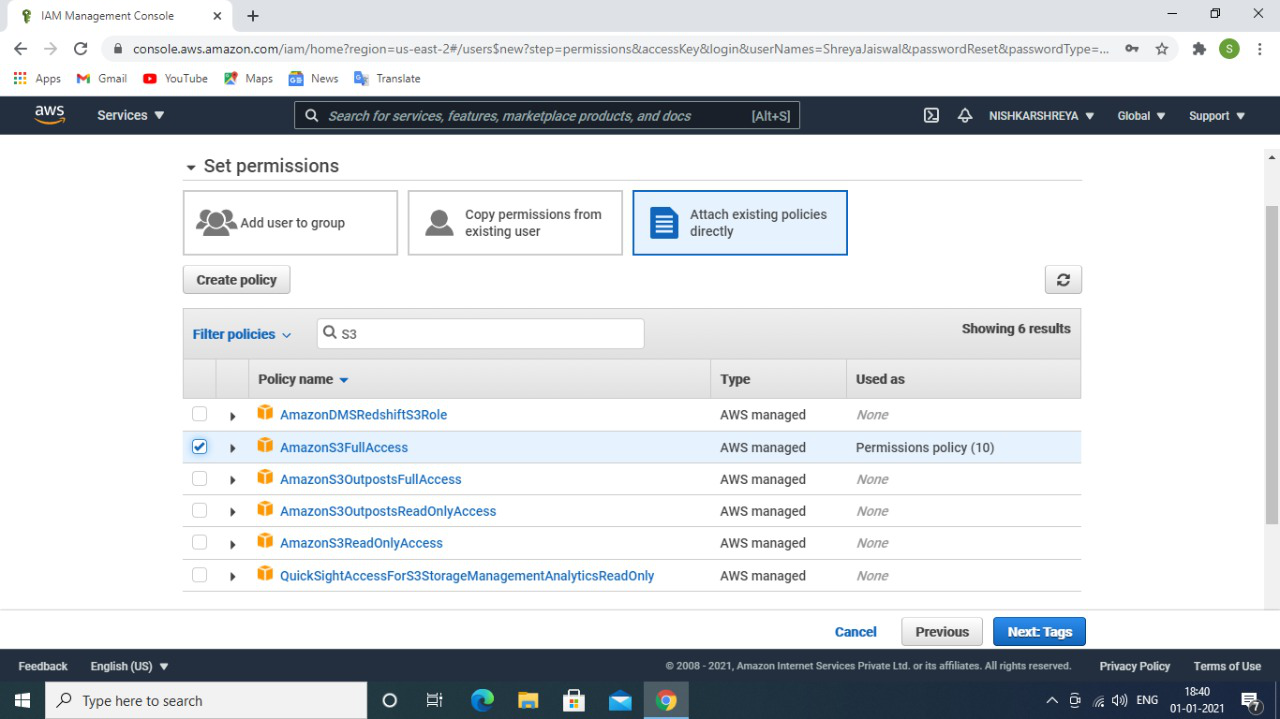Bookmark this page with the star icon
This screenshot has width=1280, height=719.
tap(1162, 49)
